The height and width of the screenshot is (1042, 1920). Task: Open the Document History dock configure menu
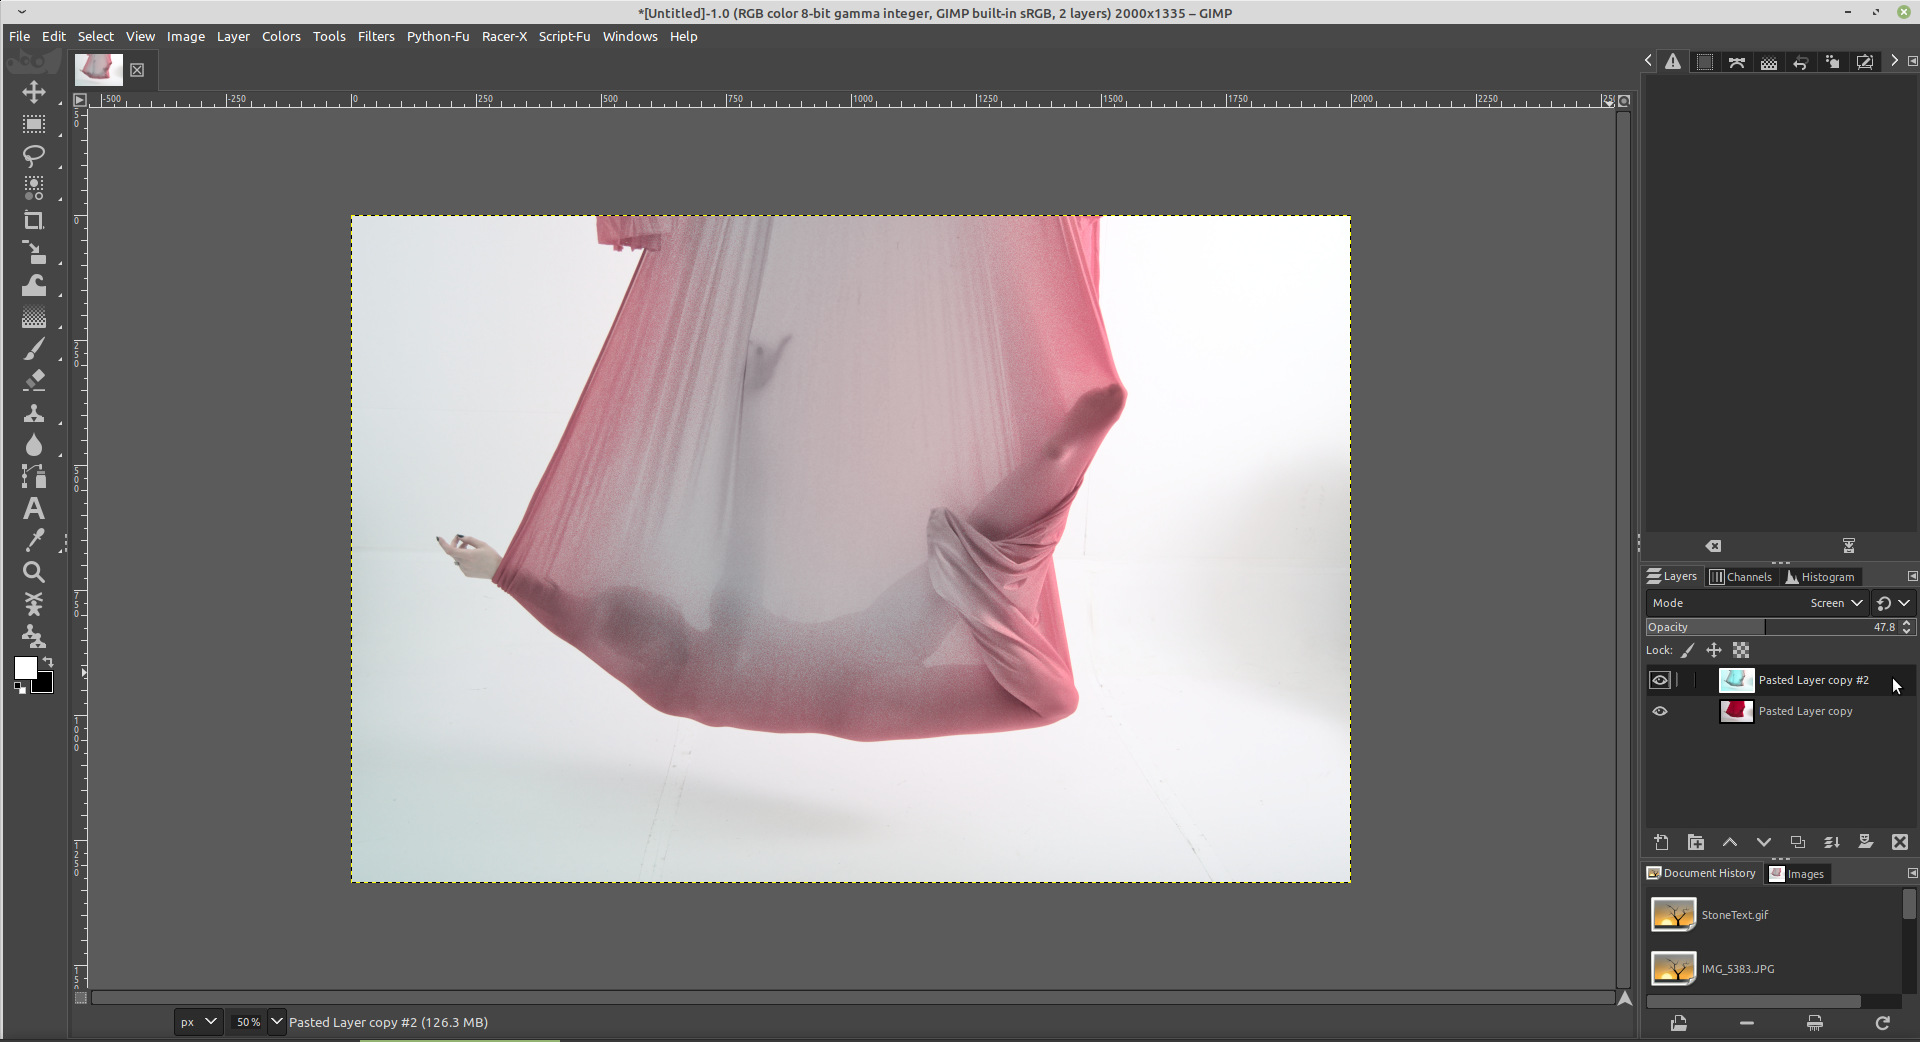pyautogui.click(x=1912, y=873)
